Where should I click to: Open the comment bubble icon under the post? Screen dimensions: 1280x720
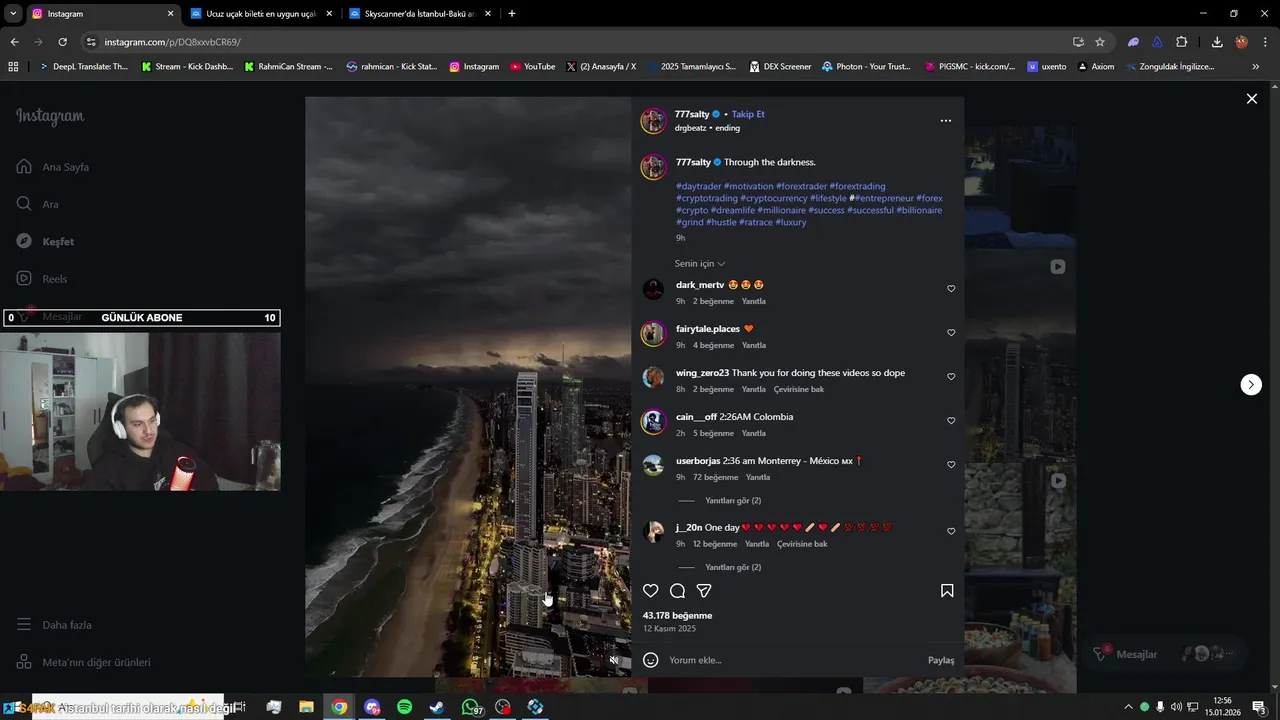[x=677, y=591]
